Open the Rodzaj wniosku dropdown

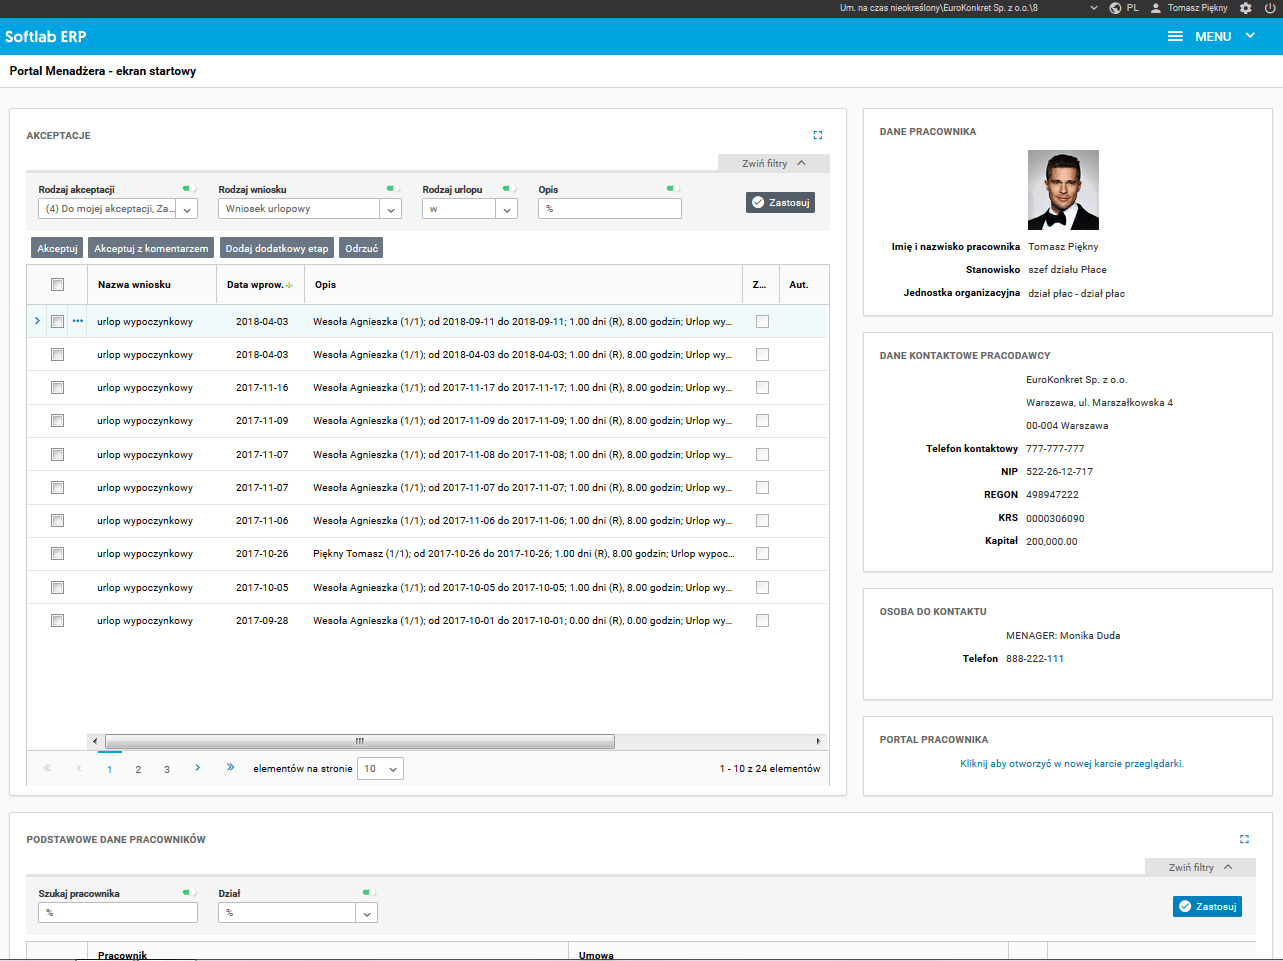click(391, 209)
